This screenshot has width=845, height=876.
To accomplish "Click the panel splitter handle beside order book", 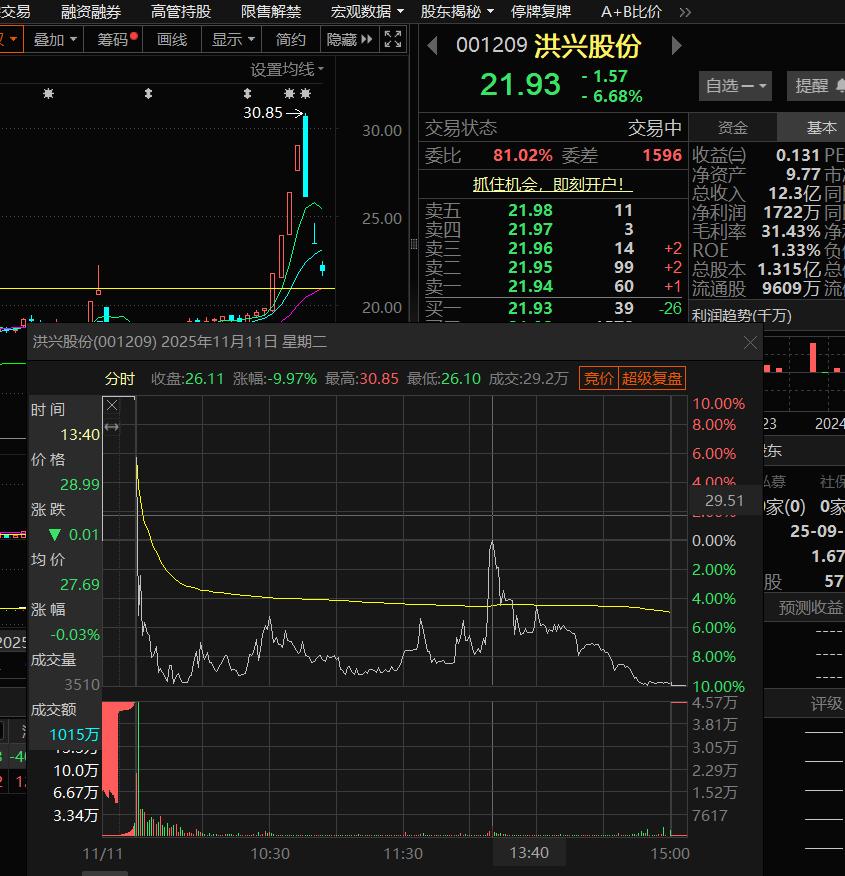I will pos(414,244).
